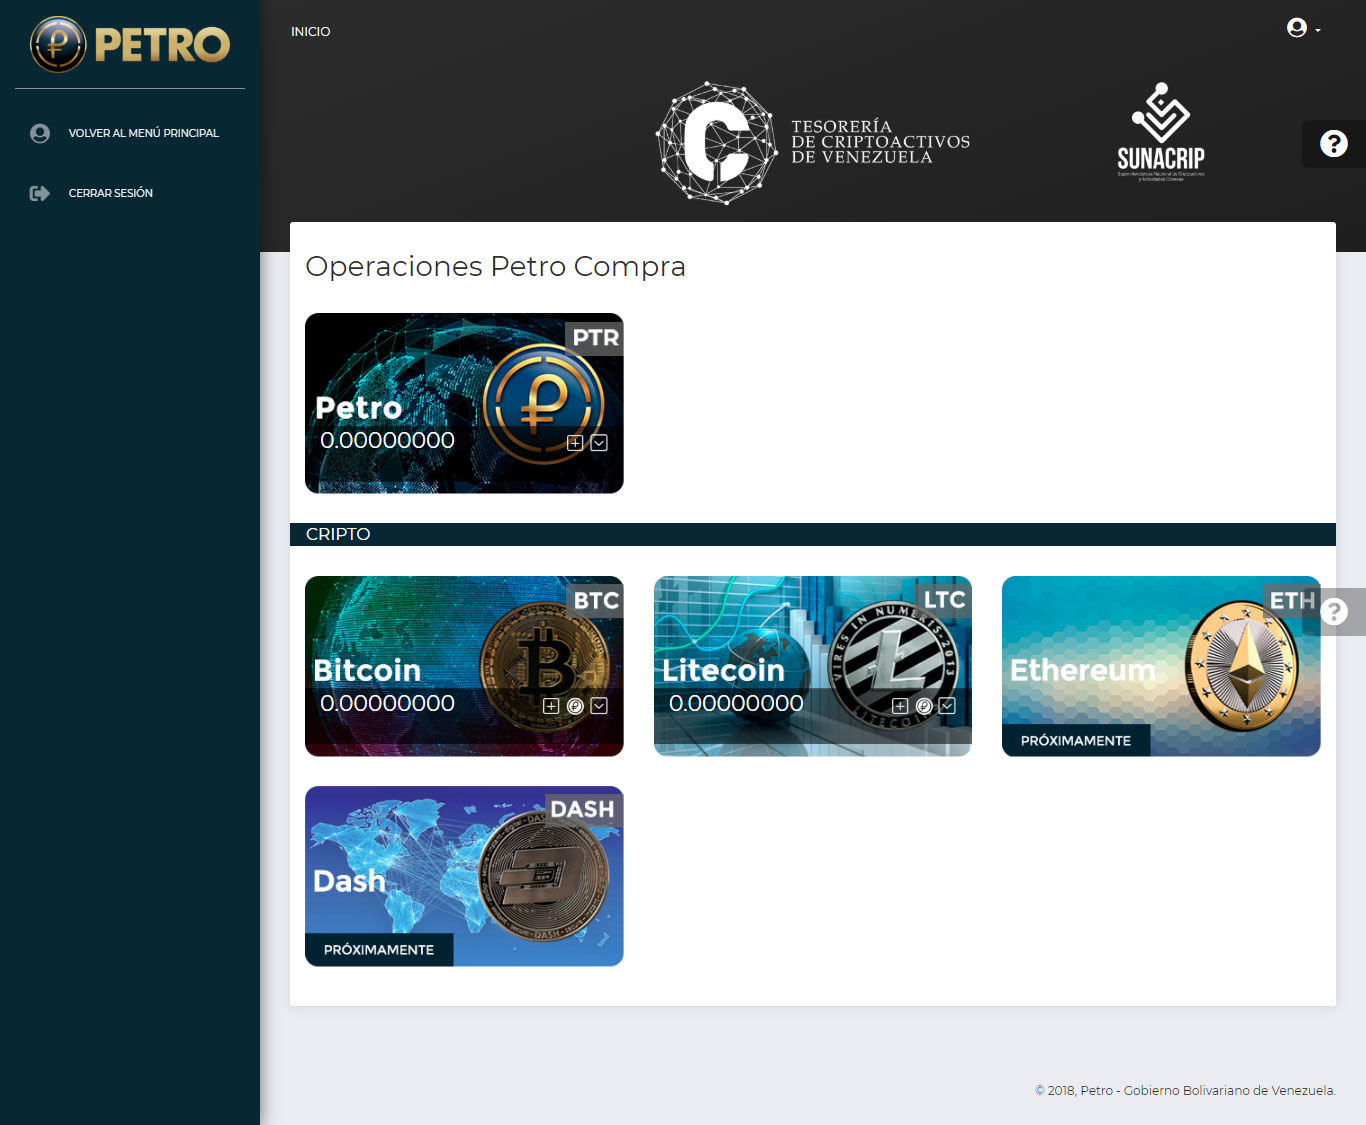
Task: Click the BTC ticker badge
Action: click(x=595, y=601)
